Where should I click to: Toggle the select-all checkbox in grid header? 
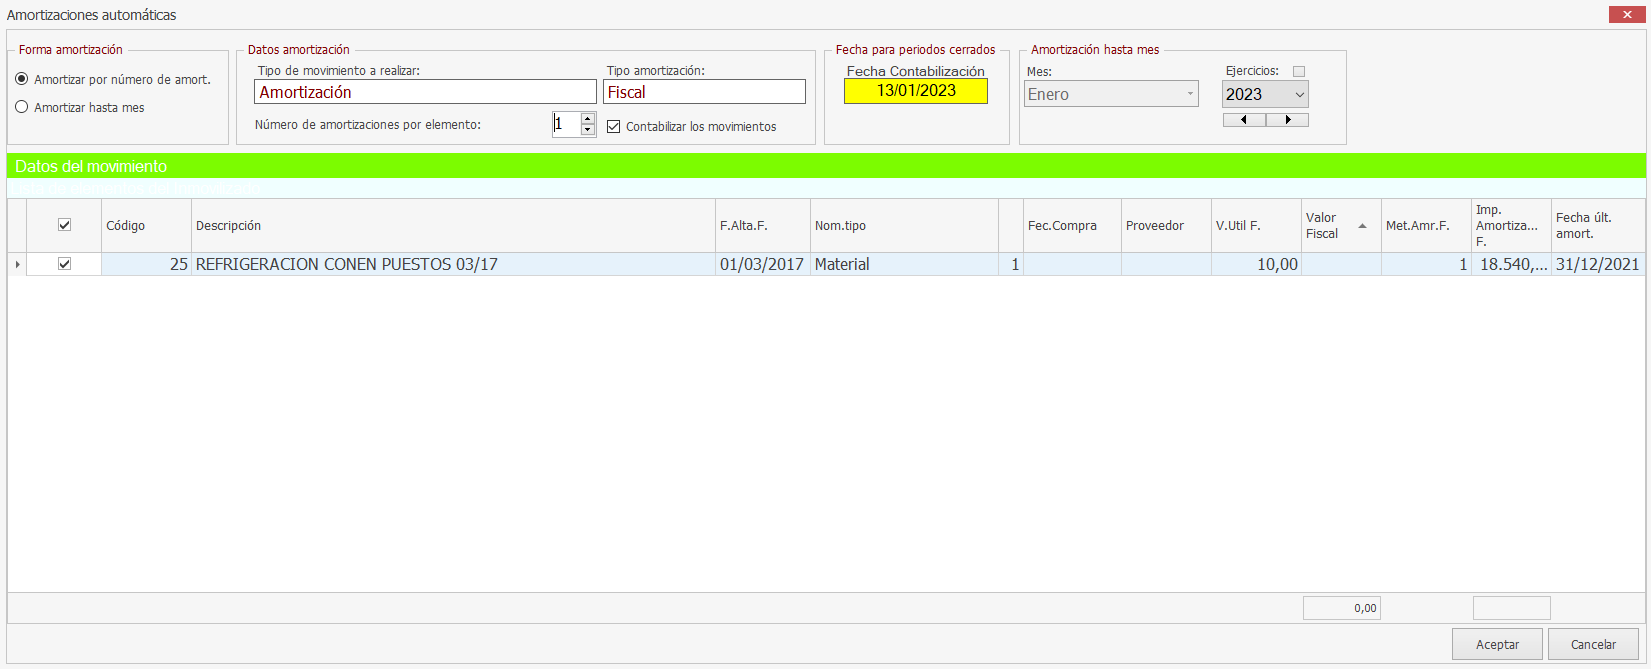(x=64, y=225)
